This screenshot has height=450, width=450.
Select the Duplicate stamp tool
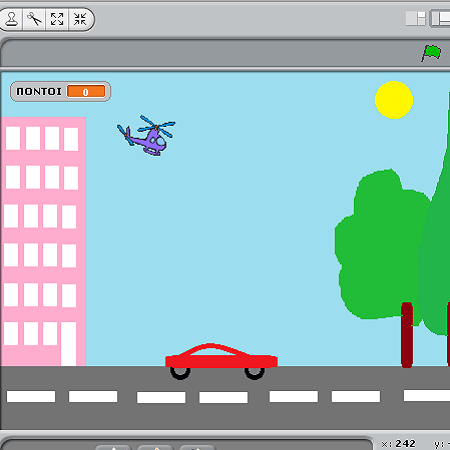tap(12, 19)
